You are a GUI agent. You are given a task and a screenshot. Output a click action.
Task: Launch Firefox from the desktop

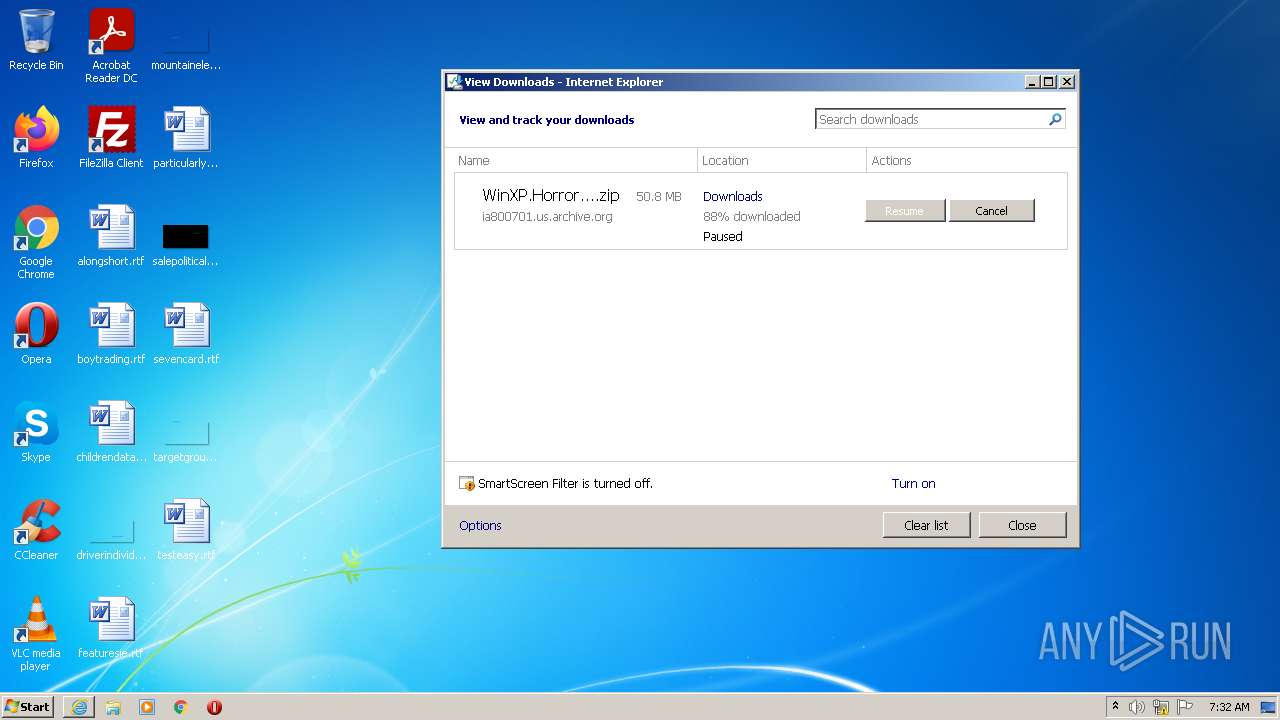pyautogui.click(x=36, y=137)
